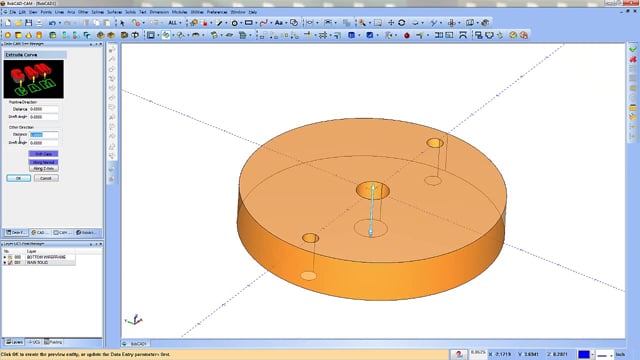Open dropdown arrow next to Undo
Image resolution: width=640 pixels, height=360 pixels.
(x=59, y=23)
